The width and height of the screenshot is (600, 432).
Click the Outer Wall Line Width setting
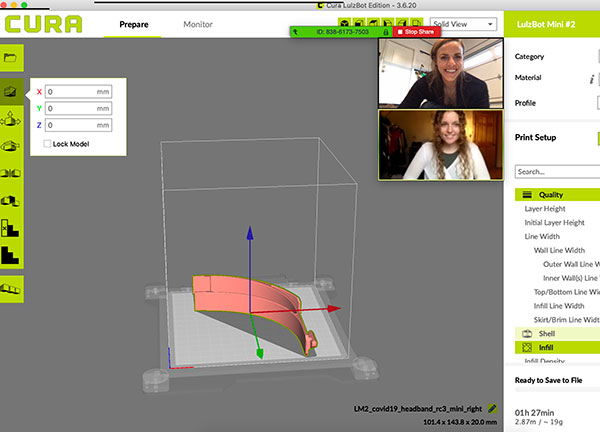tap(571, 264)
